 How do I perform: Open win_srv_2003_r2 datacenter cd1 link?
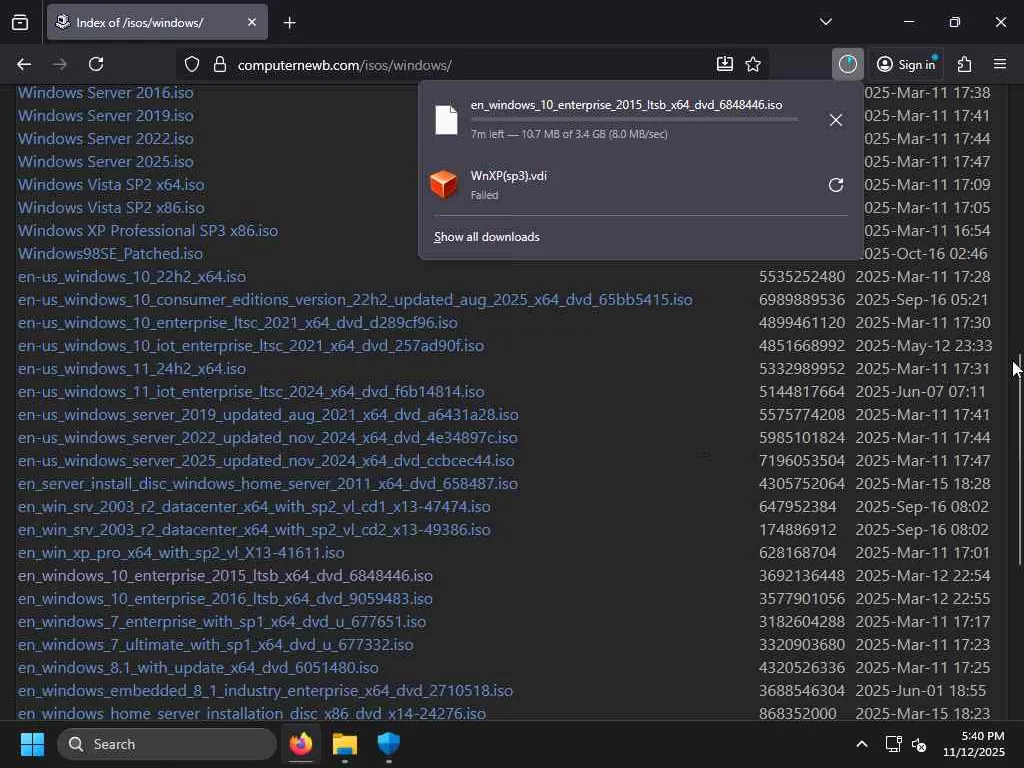point(254,507)
